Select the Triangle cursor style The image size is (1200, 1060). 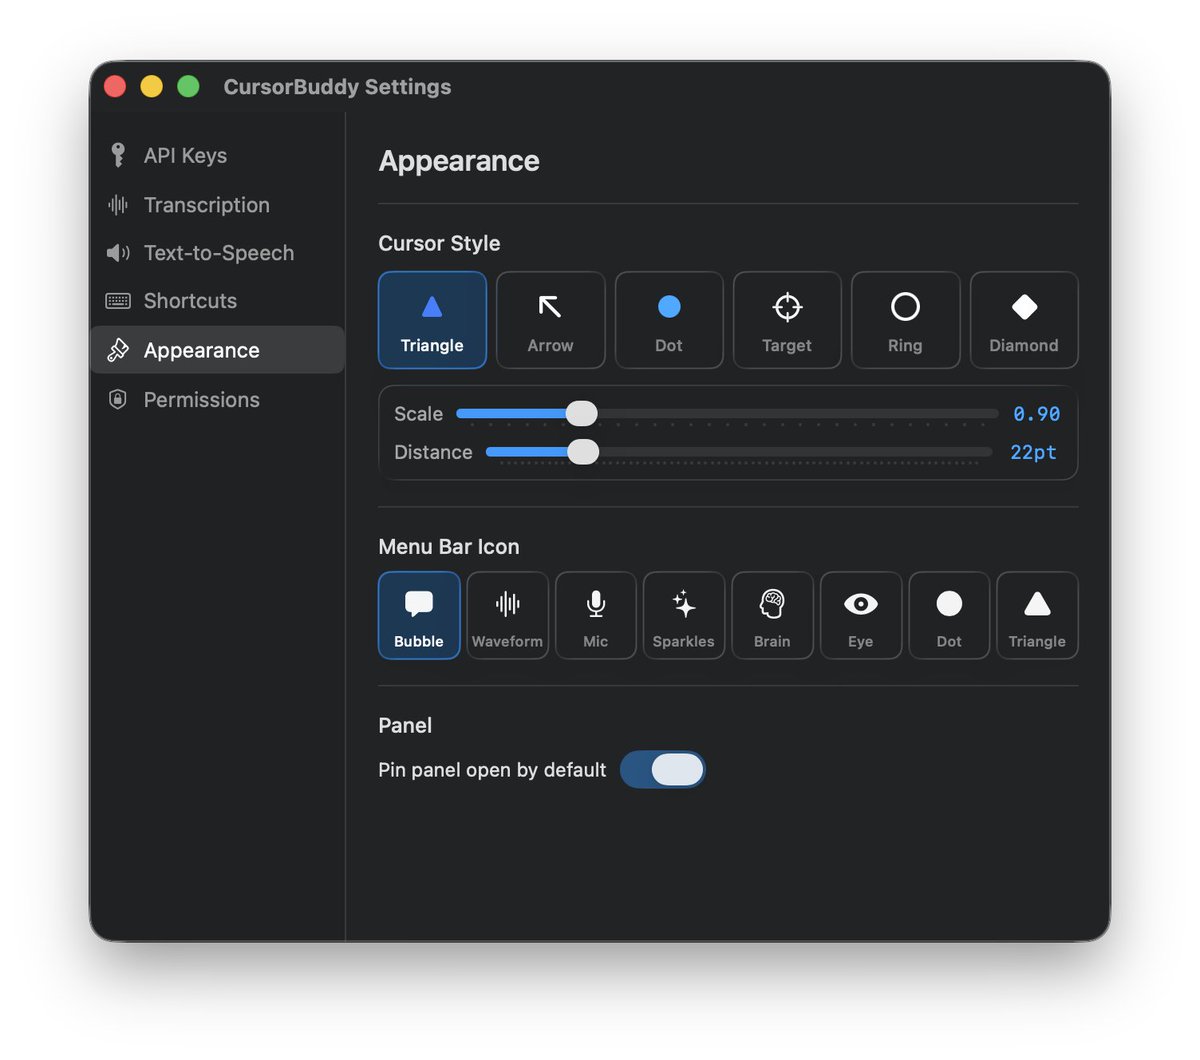(x=432, y=320)
